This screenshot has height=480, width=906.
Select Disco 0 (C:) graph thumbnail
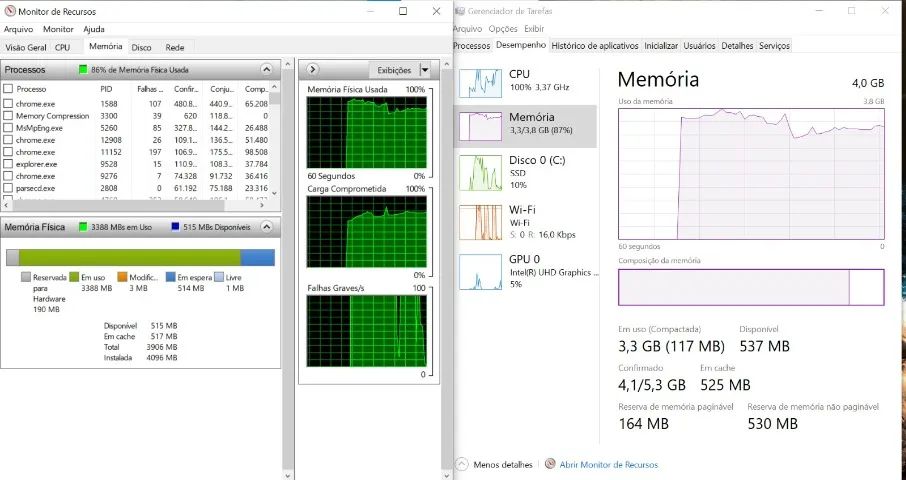tap(480, 173)
